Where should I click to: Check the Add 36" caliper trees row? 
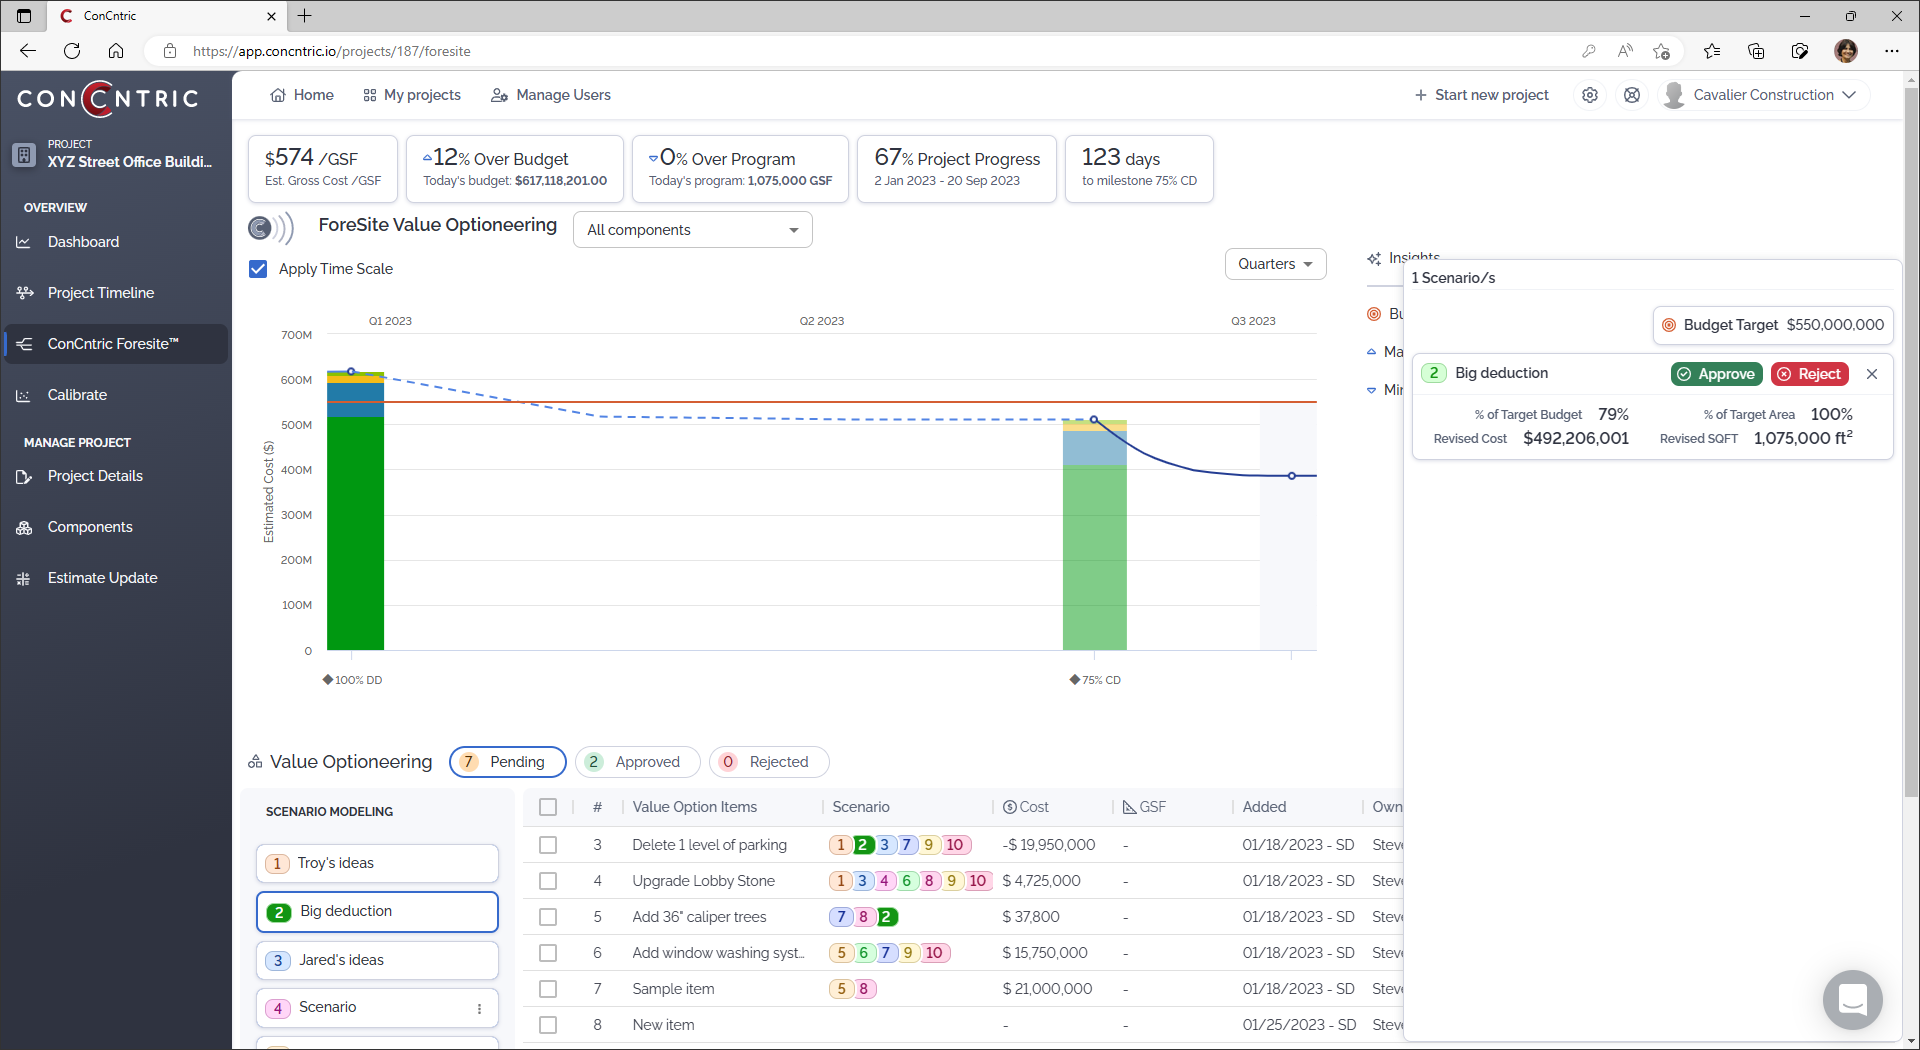coord(548,917)
